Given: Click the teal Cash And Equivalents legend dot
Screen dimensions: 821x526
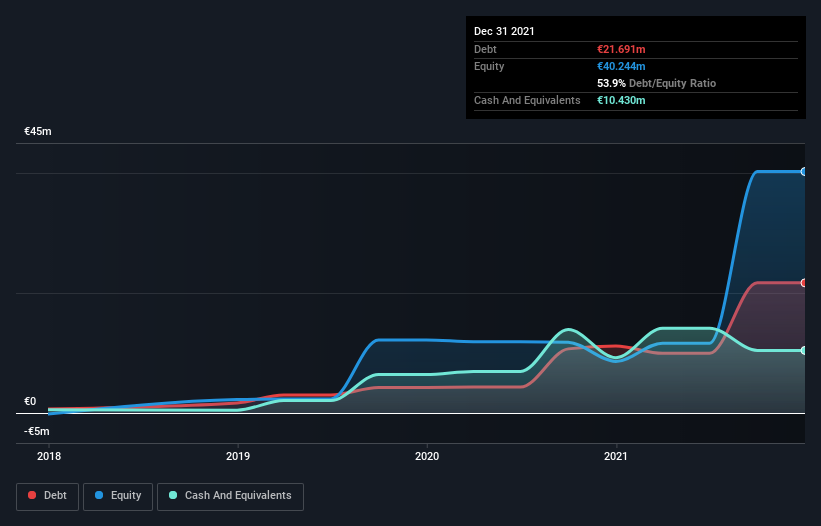Looking at the screenshot, I should [x=173, y=495].
